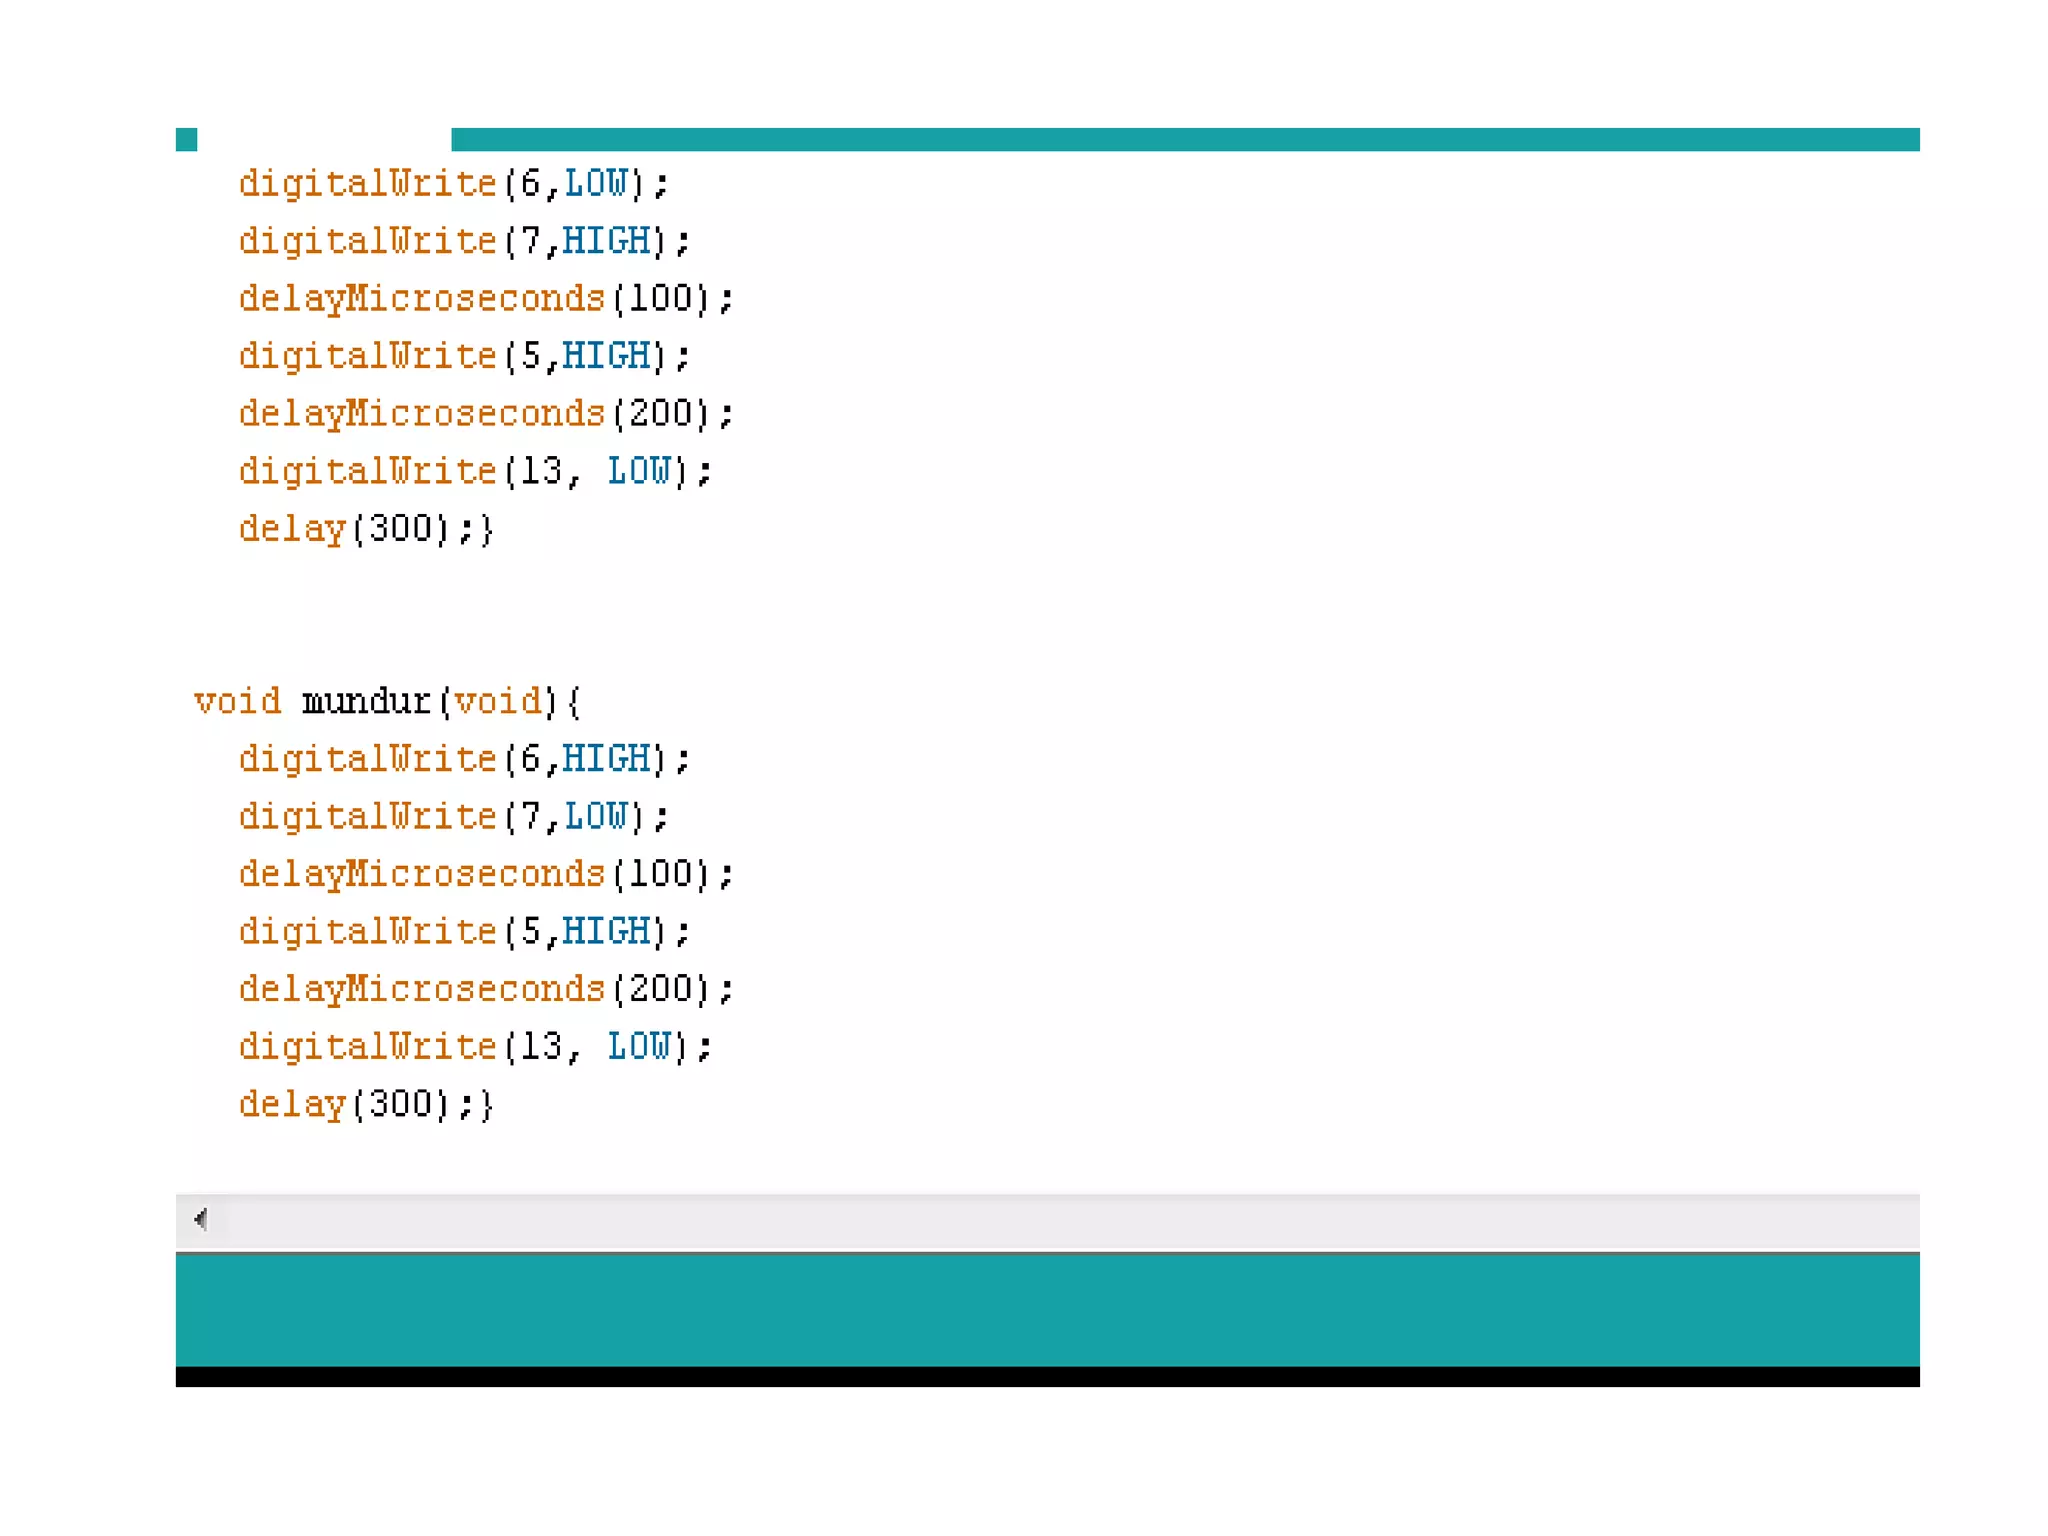Screen dimensions: 2048x1536
Task: Click the first digitalWrite(7,HIGH); line
Action: [x=464, y=241]
